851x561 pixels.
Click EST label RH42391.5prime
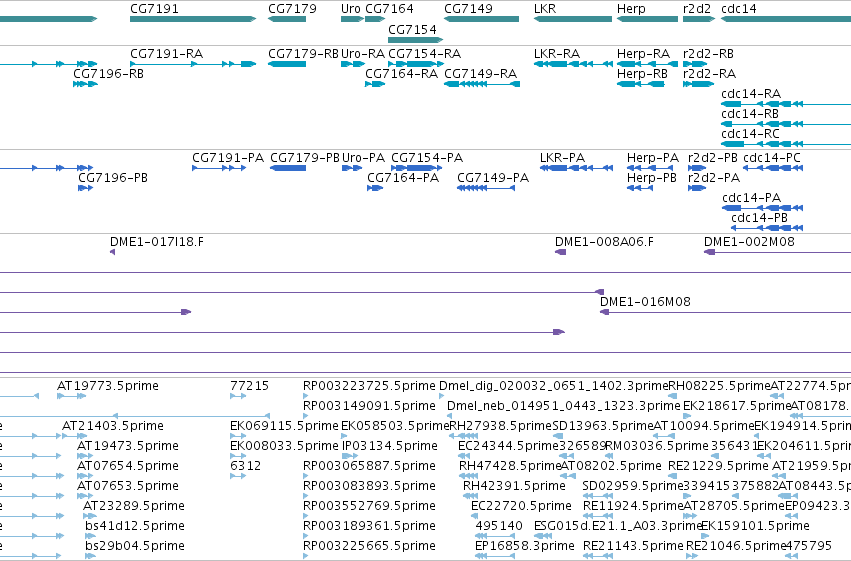(515, 486)
